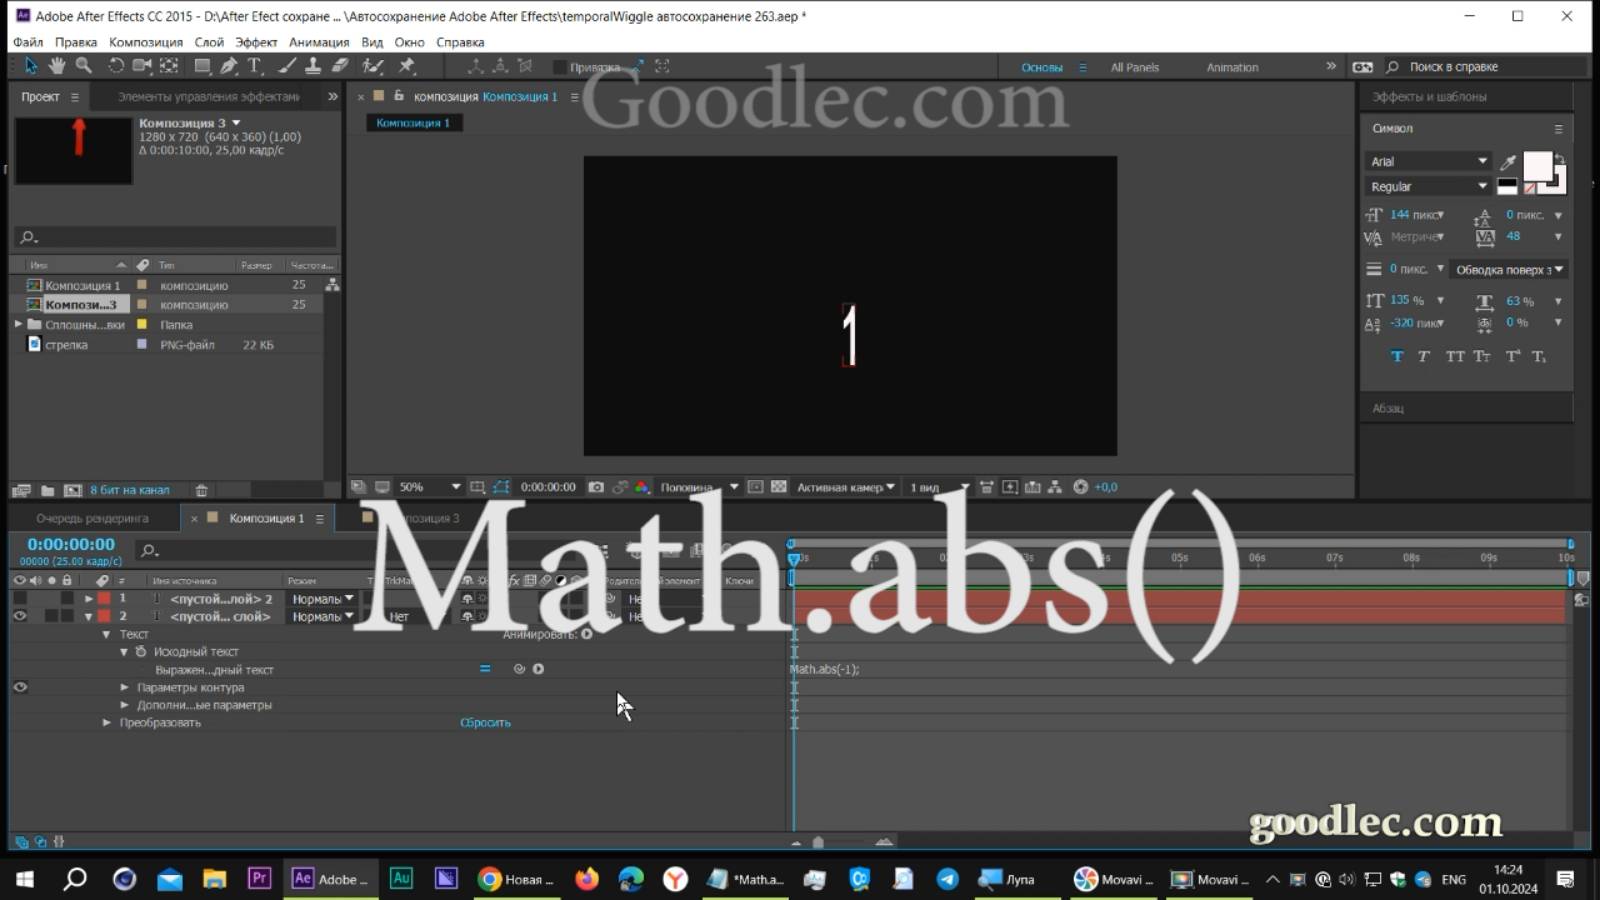Image resolution: width=1600 pixels, height=900 pixels.
Task: Select the Pen tool
Action: point(229,66)
